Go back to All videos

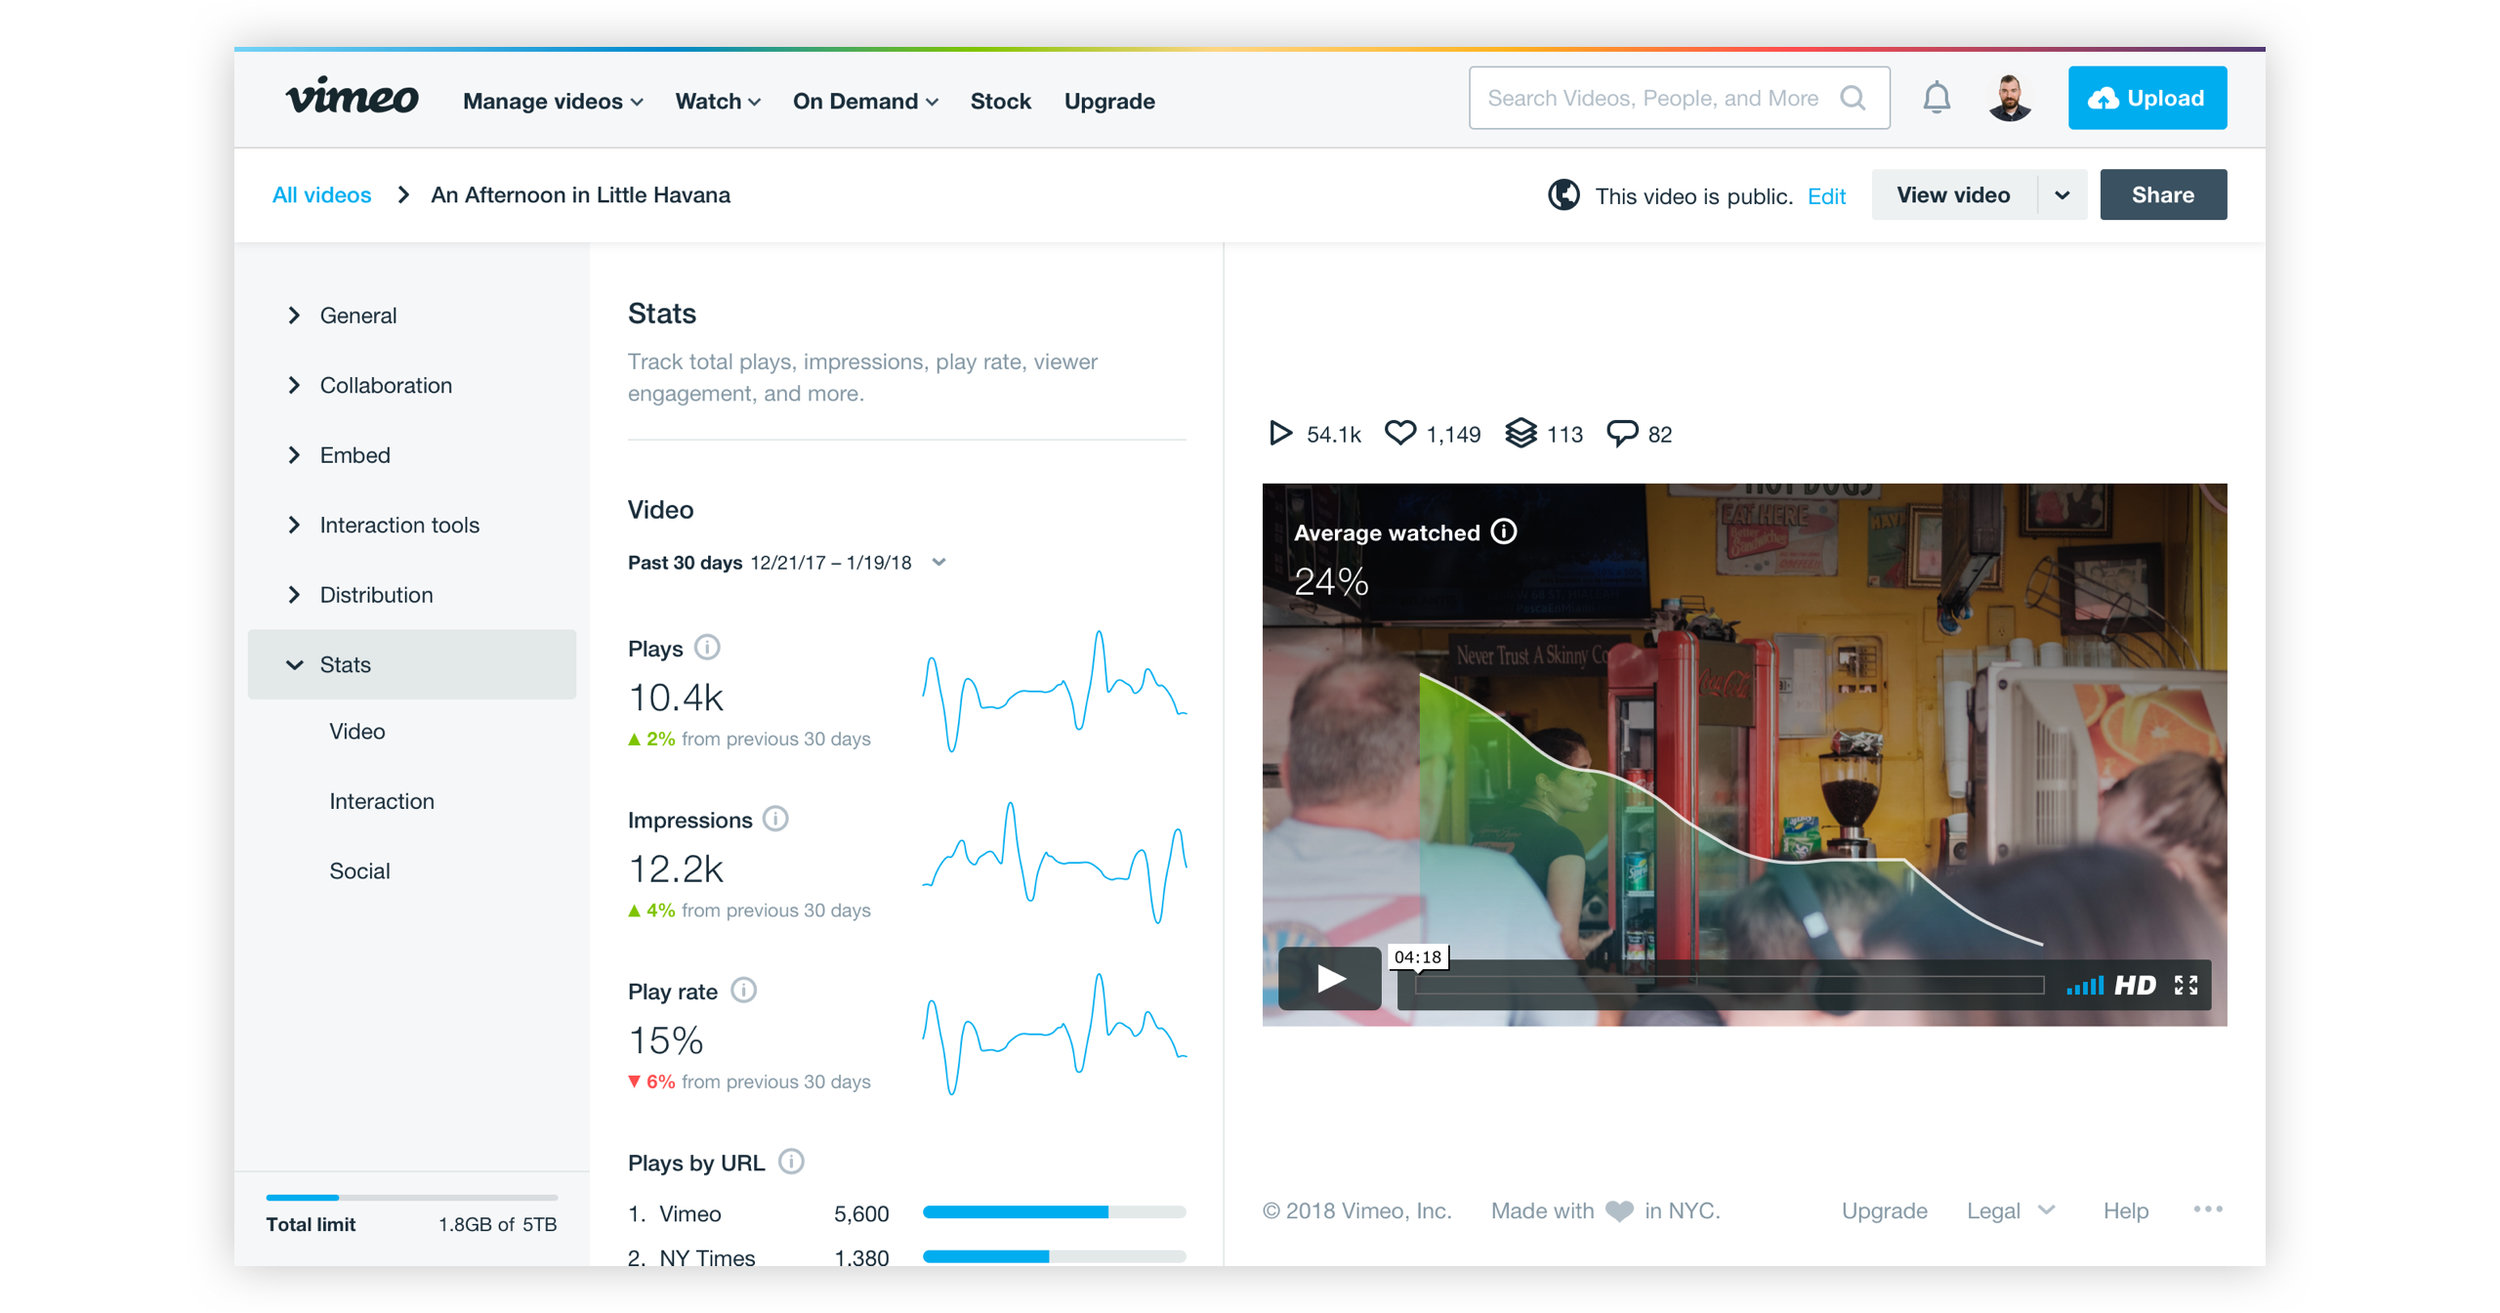tap(321, 195)
